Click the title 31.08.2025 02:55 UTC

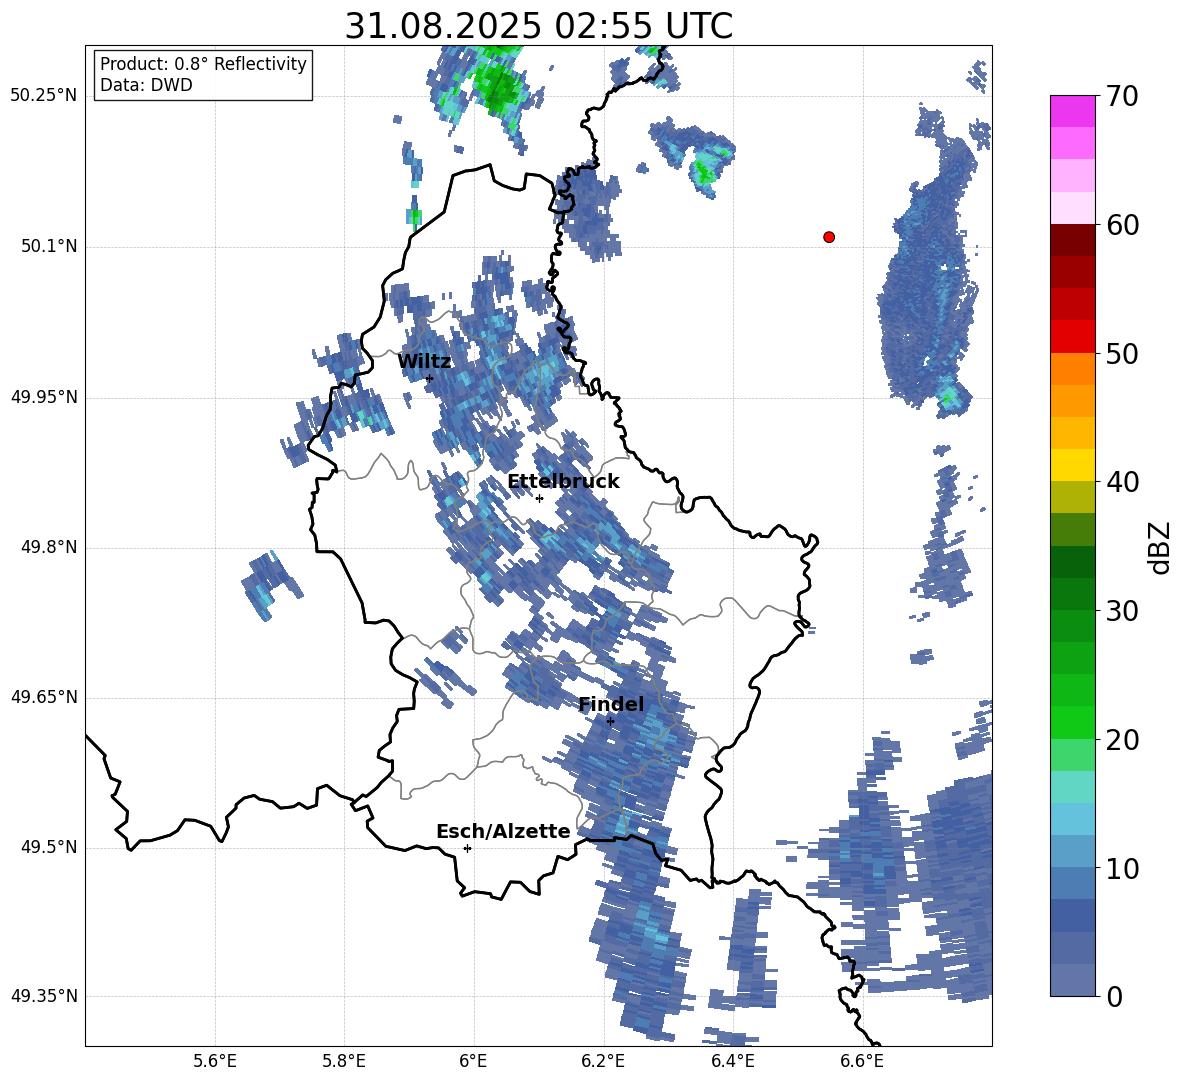click(539, 26)
